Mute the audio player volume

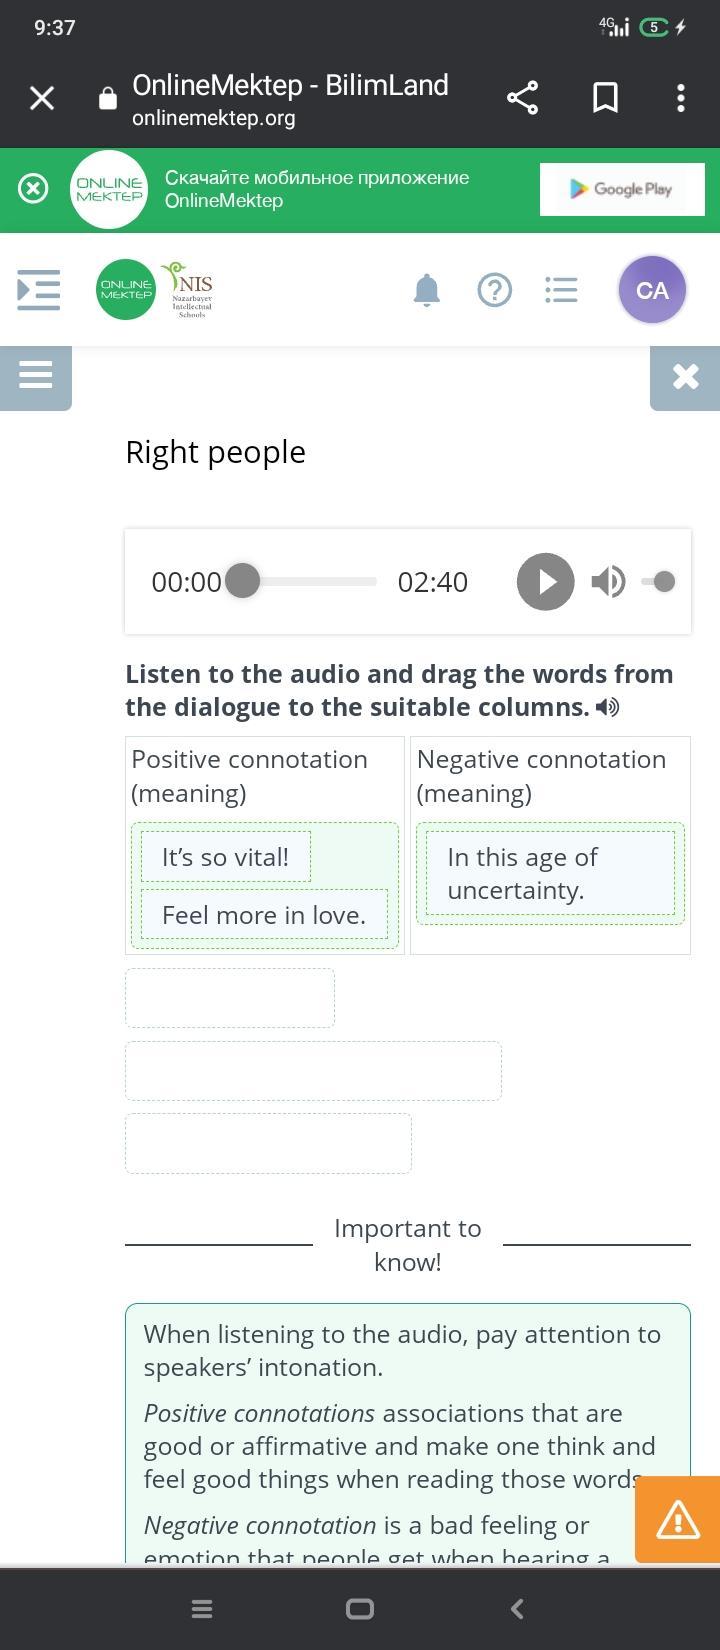pyautogui.click(x=608, y=581)
